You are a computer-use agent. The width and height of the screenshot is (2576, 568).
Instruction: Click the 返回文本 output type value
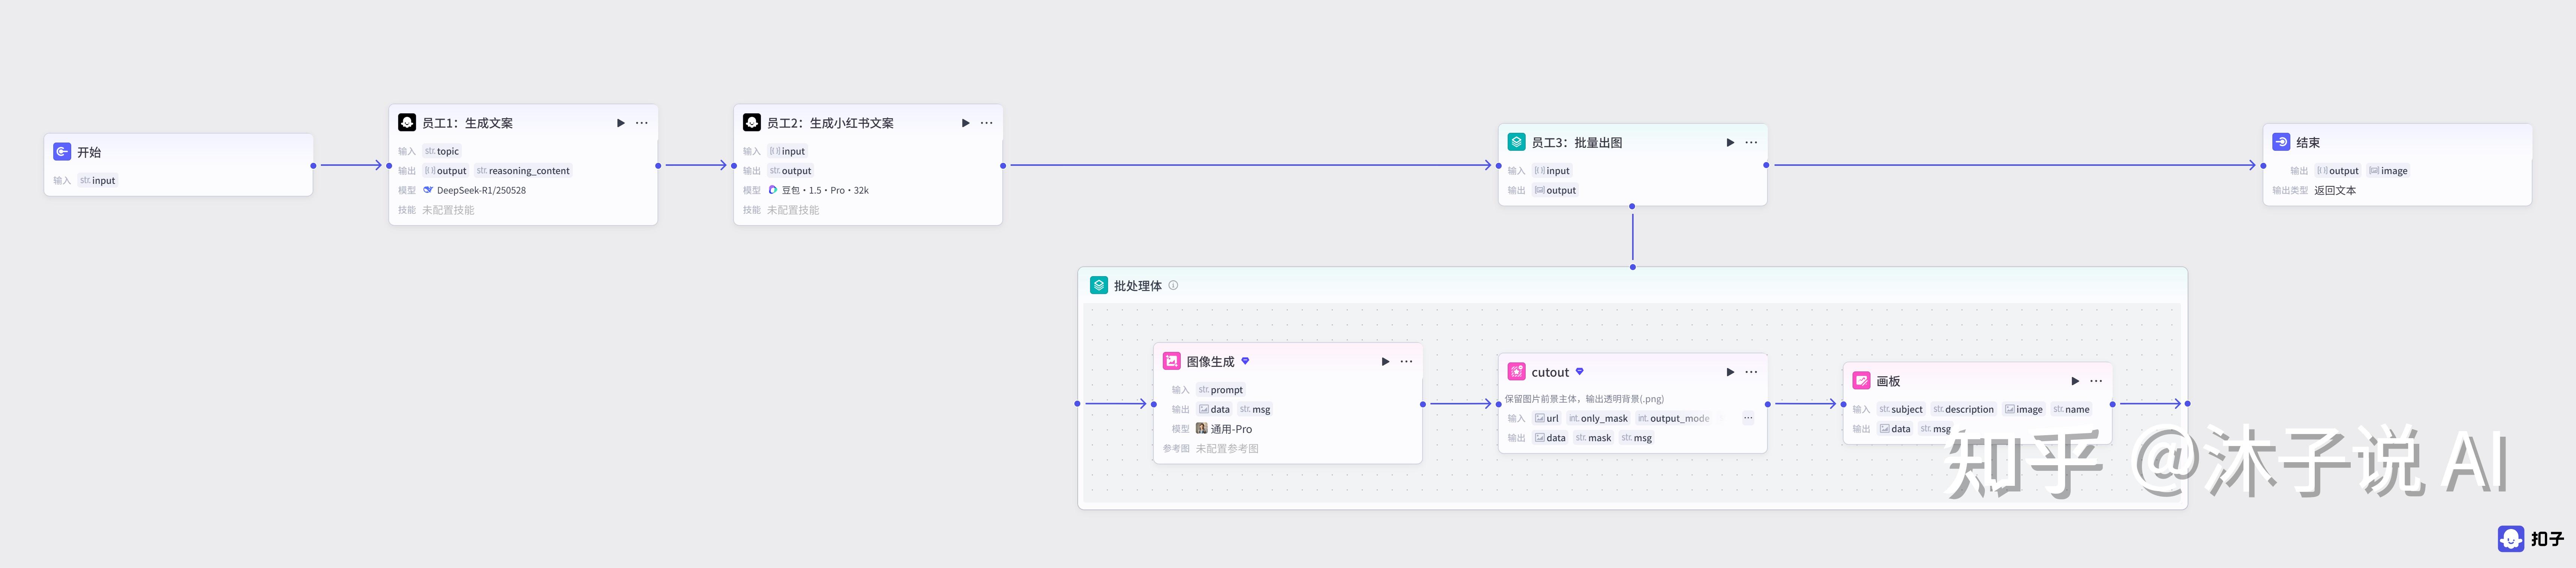click(2335, 190)
